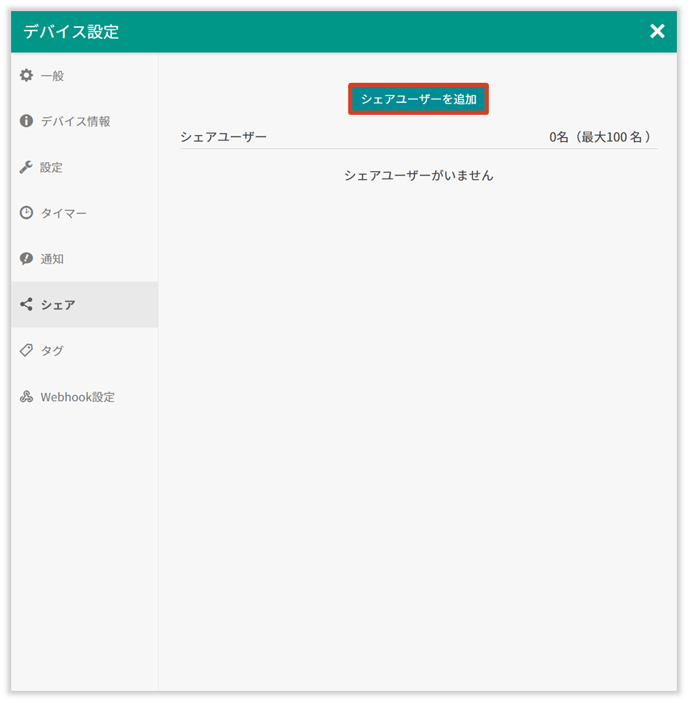The width and height of the screenshot is (688, 702).
Task: Go to the 設定 section
Action: tap(52, 168)
